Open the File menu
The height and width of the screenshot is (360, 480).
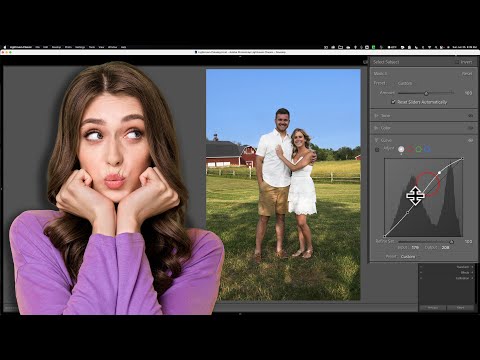[x=38, y=47]
